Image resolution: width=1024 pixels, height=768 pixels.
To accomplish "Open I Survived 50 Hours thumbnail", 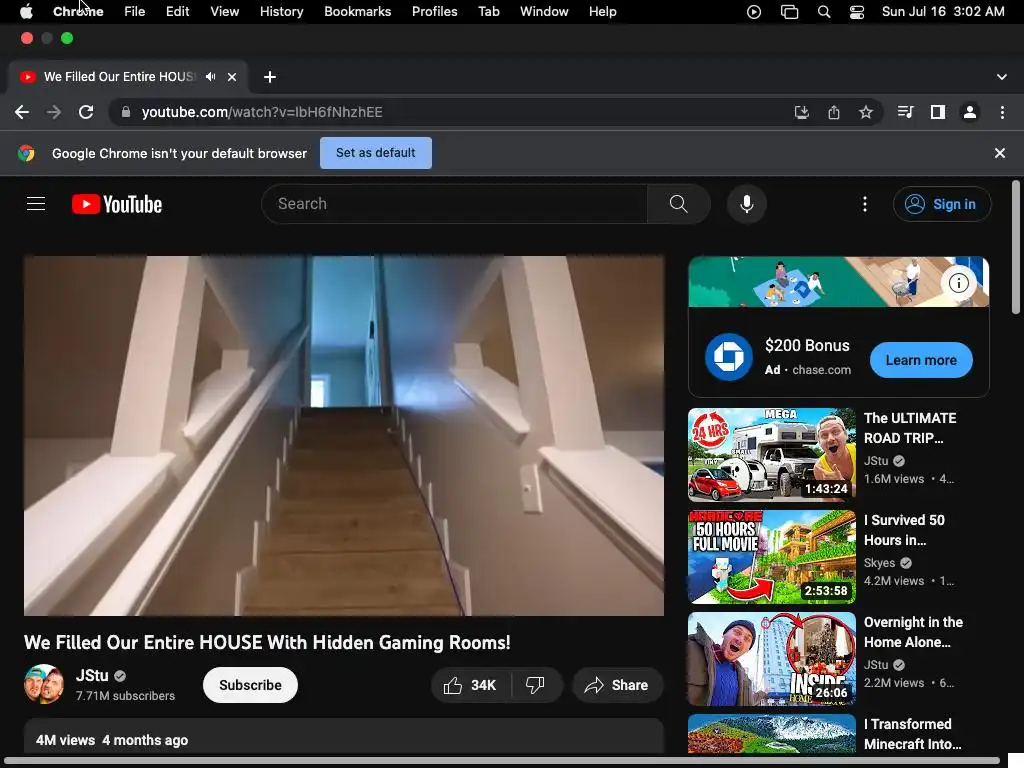I will (771, 556).
